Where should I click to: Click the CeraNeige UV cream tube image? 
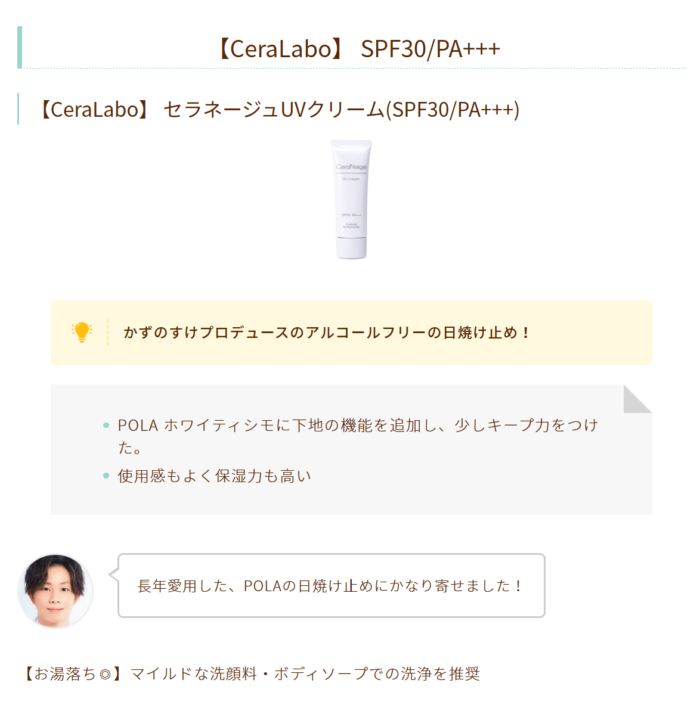click(351, 199)
